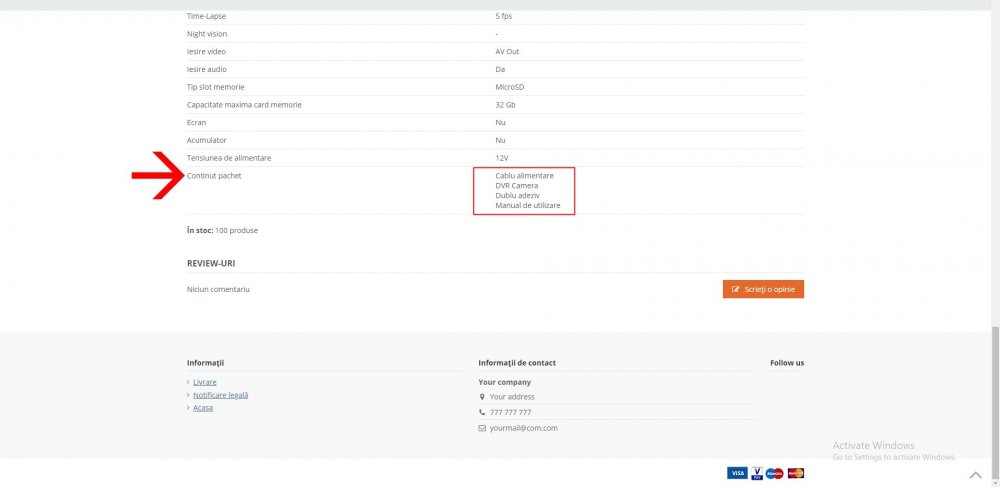Click the Tip slot memorie label
Image resolution: width=1000 pixels, height=487 pixels.
click(x=216, y=87)
